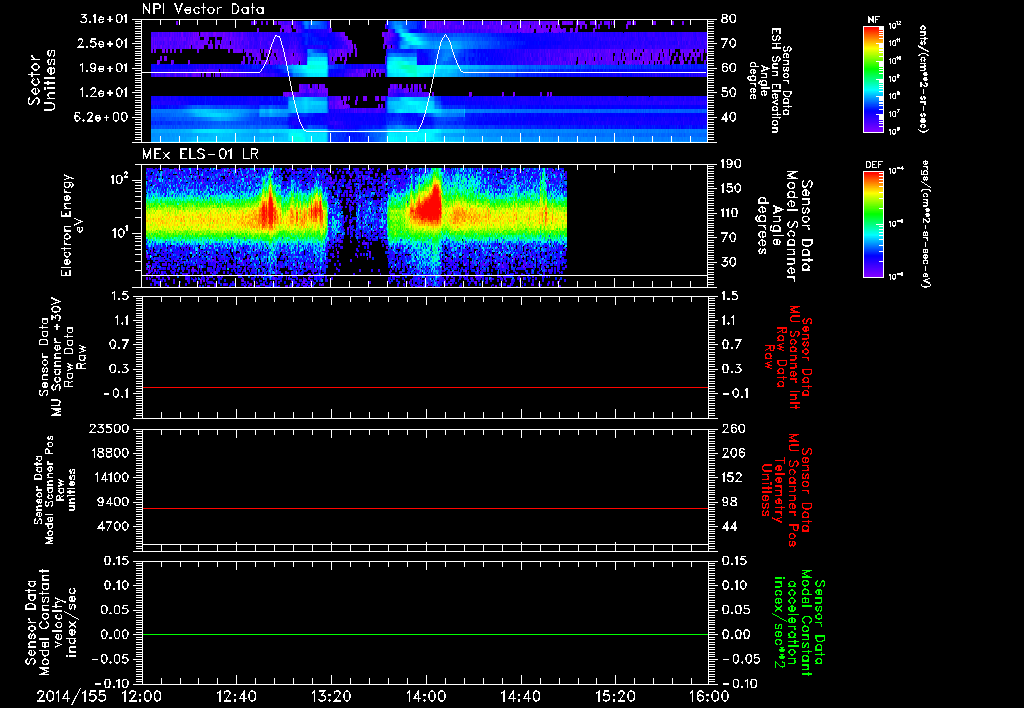Click the 4700 tick label
The height and width of the screenshot is (708, 1024).
[x=112, y=526]
